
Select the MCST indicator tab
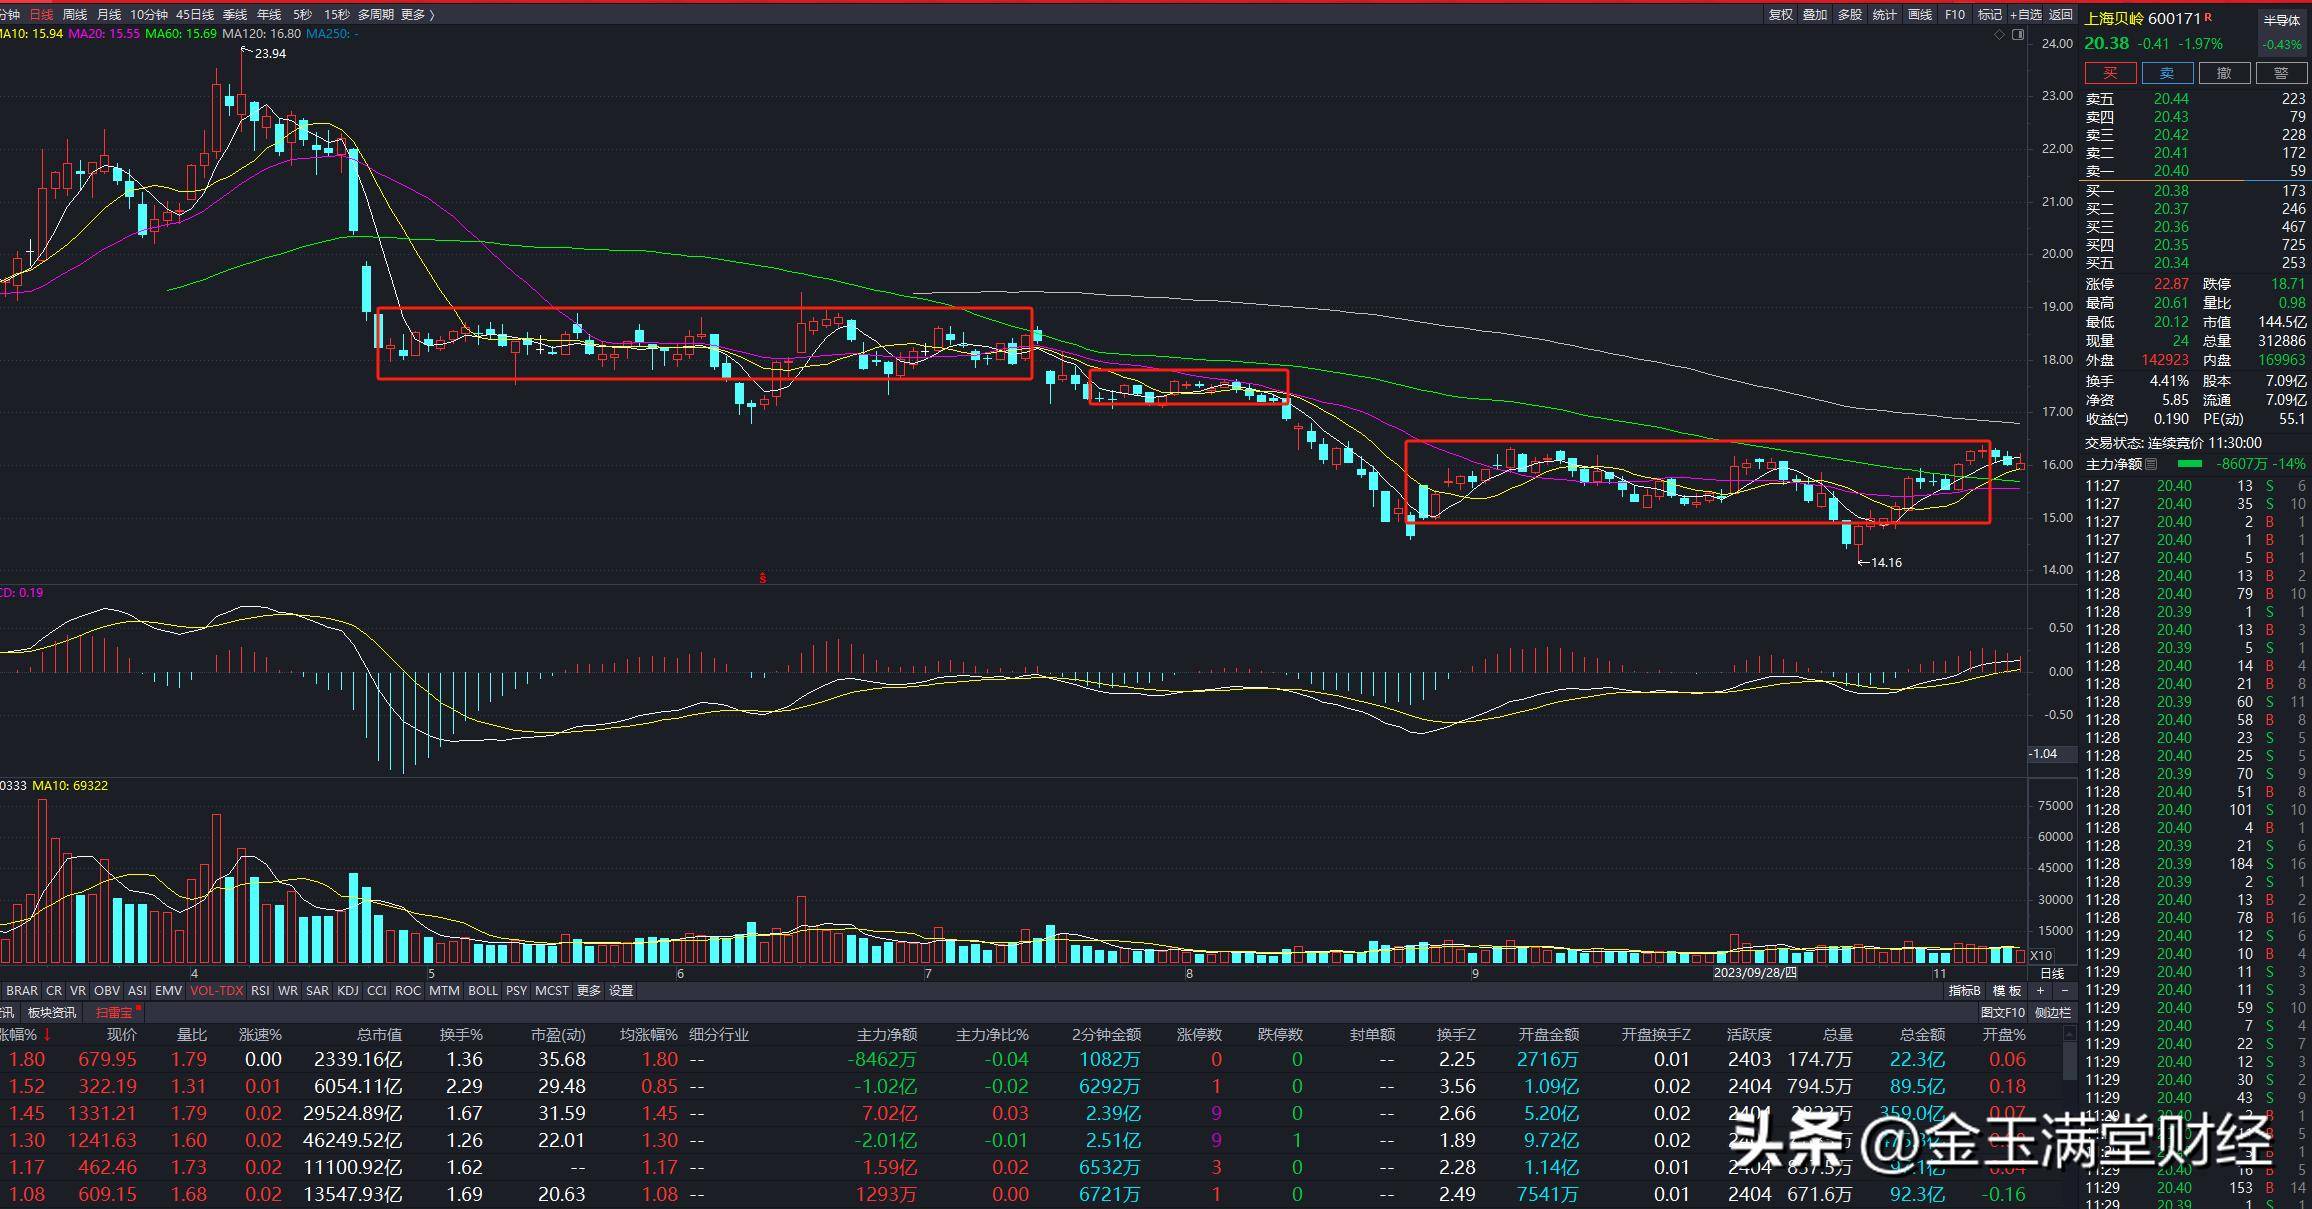[551, 991]
